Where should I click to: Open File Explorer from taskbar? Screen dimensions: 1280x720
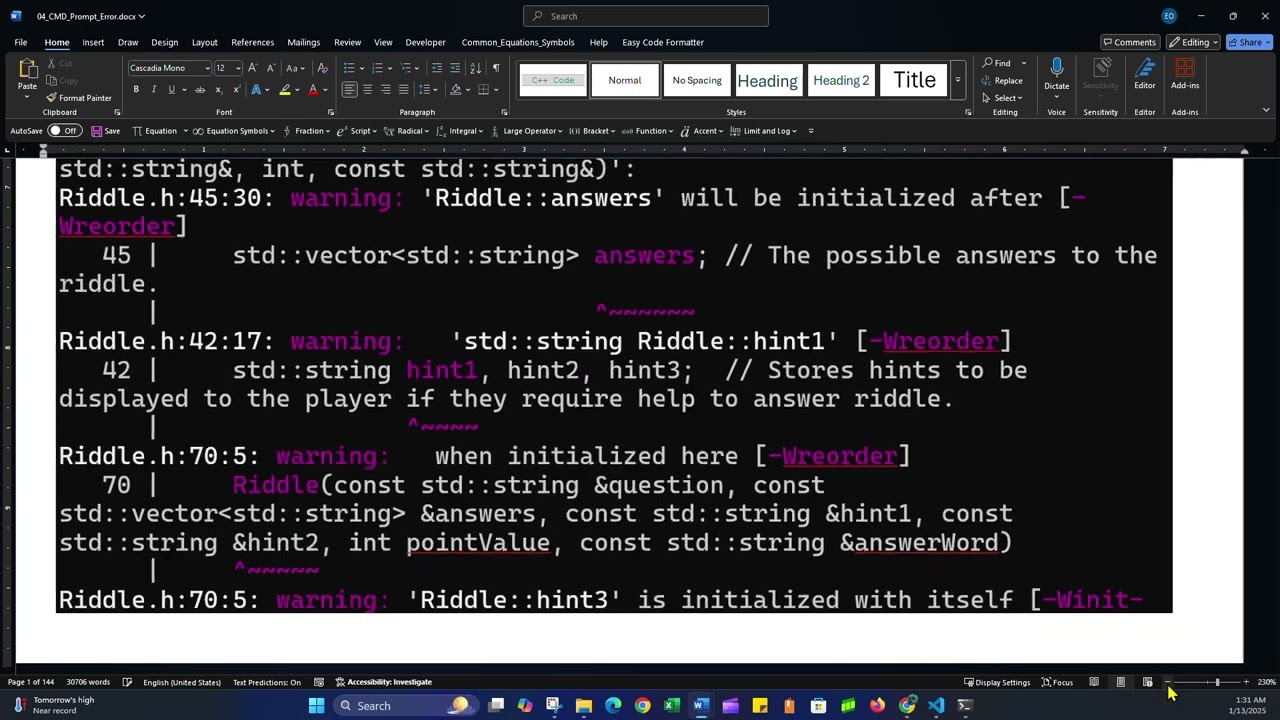point(584,705)
